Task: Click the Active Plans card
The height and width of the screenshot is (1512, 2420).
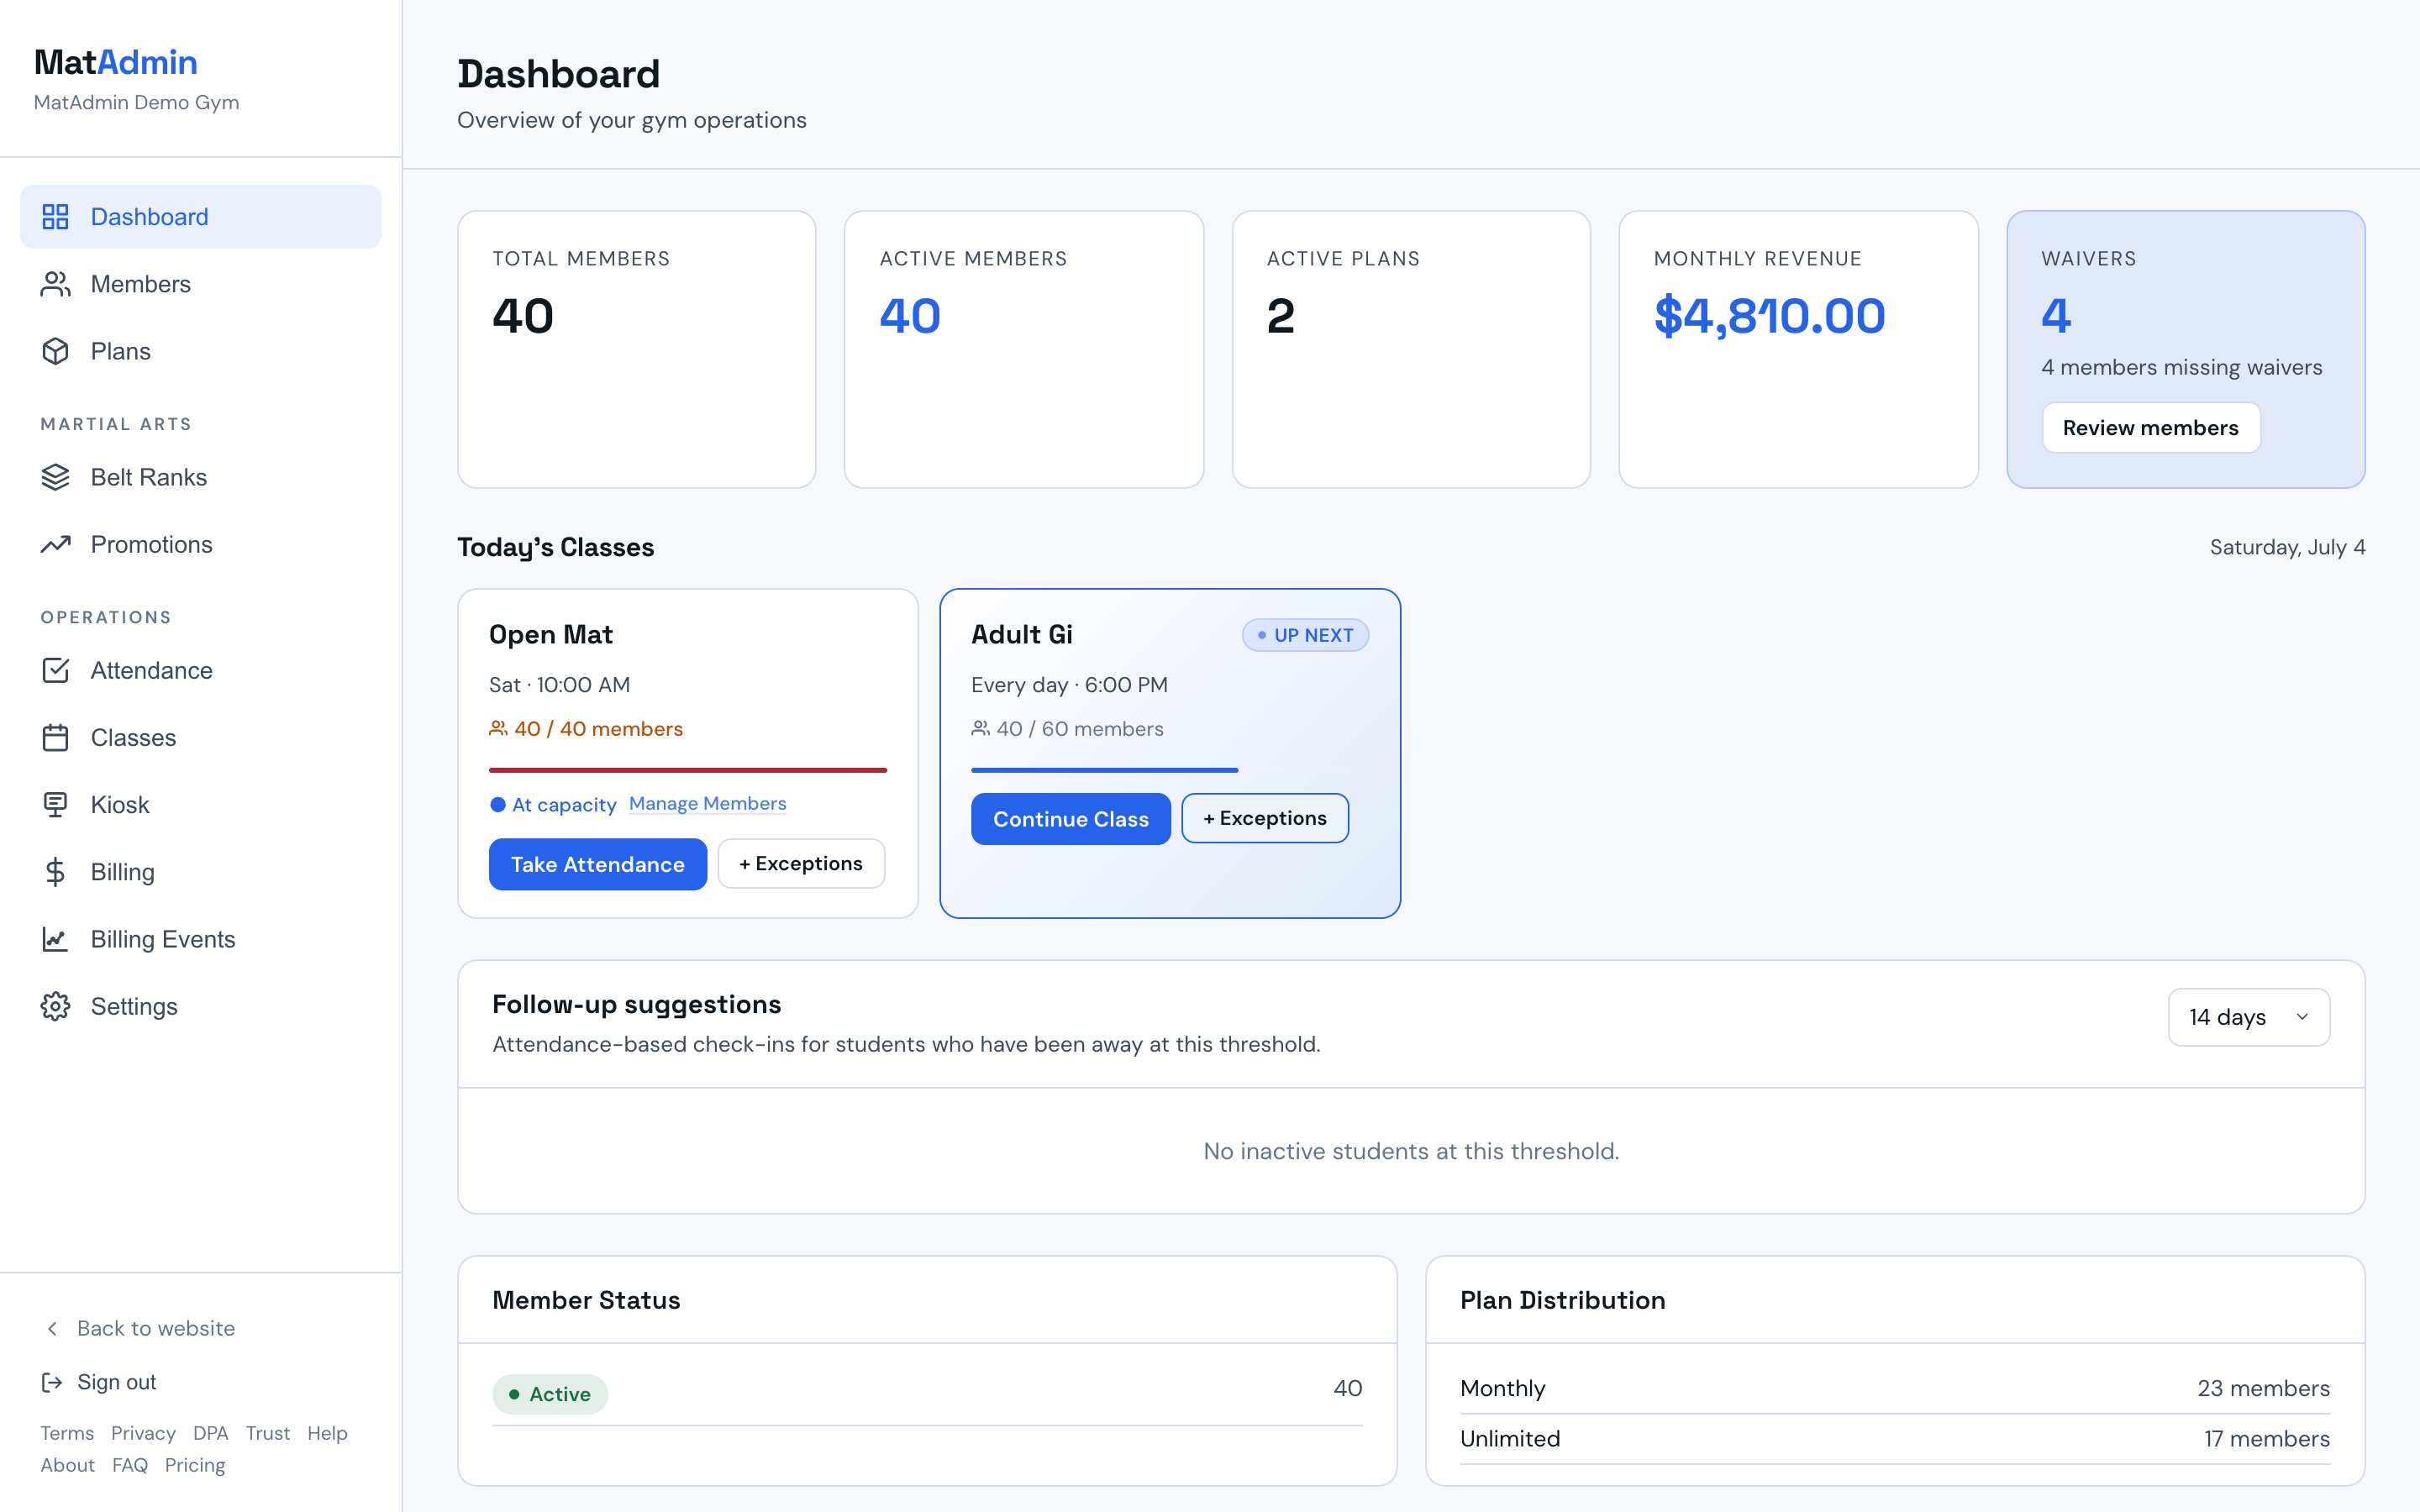Action: 1411,349
